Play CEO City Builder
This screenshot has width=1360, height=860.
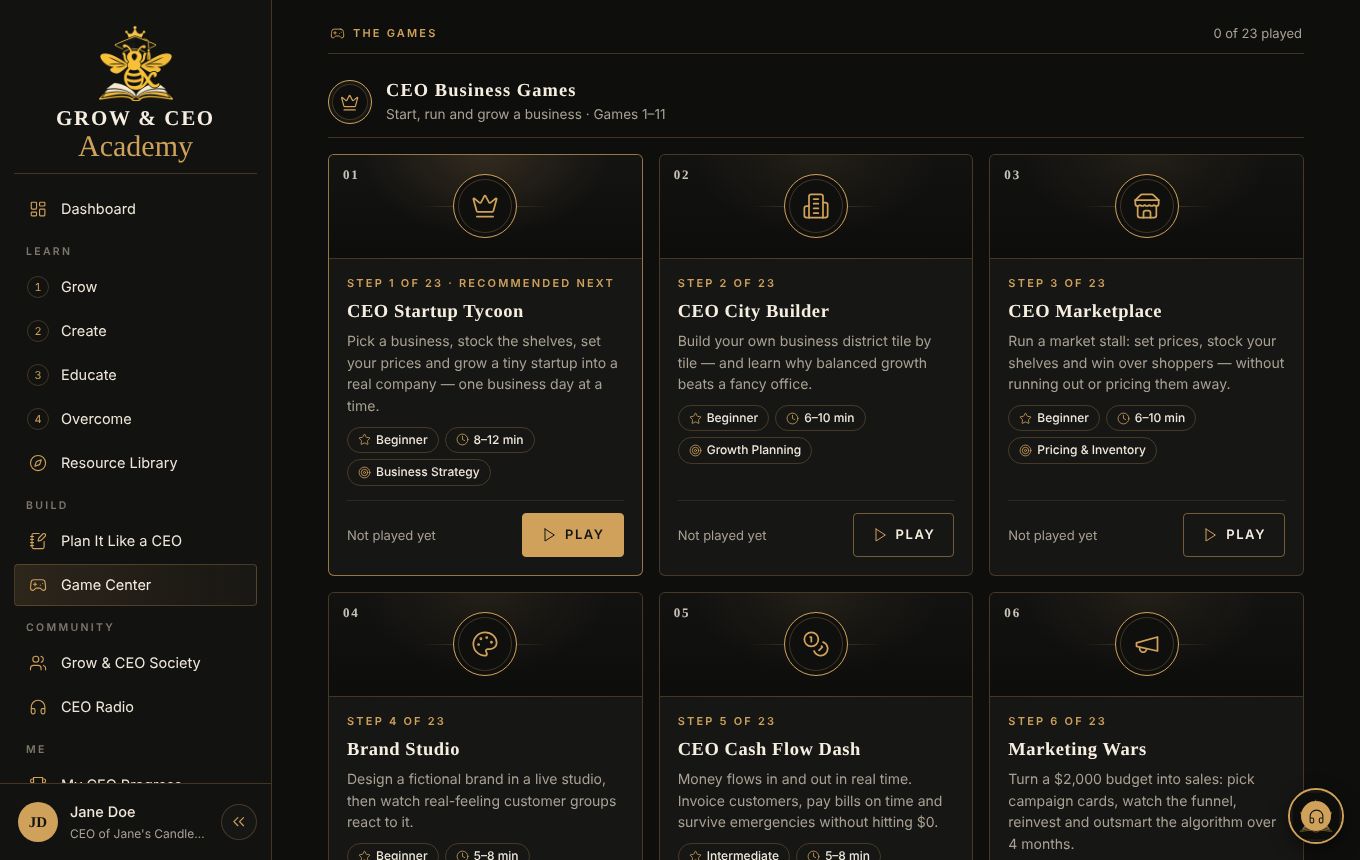point(903,535)
